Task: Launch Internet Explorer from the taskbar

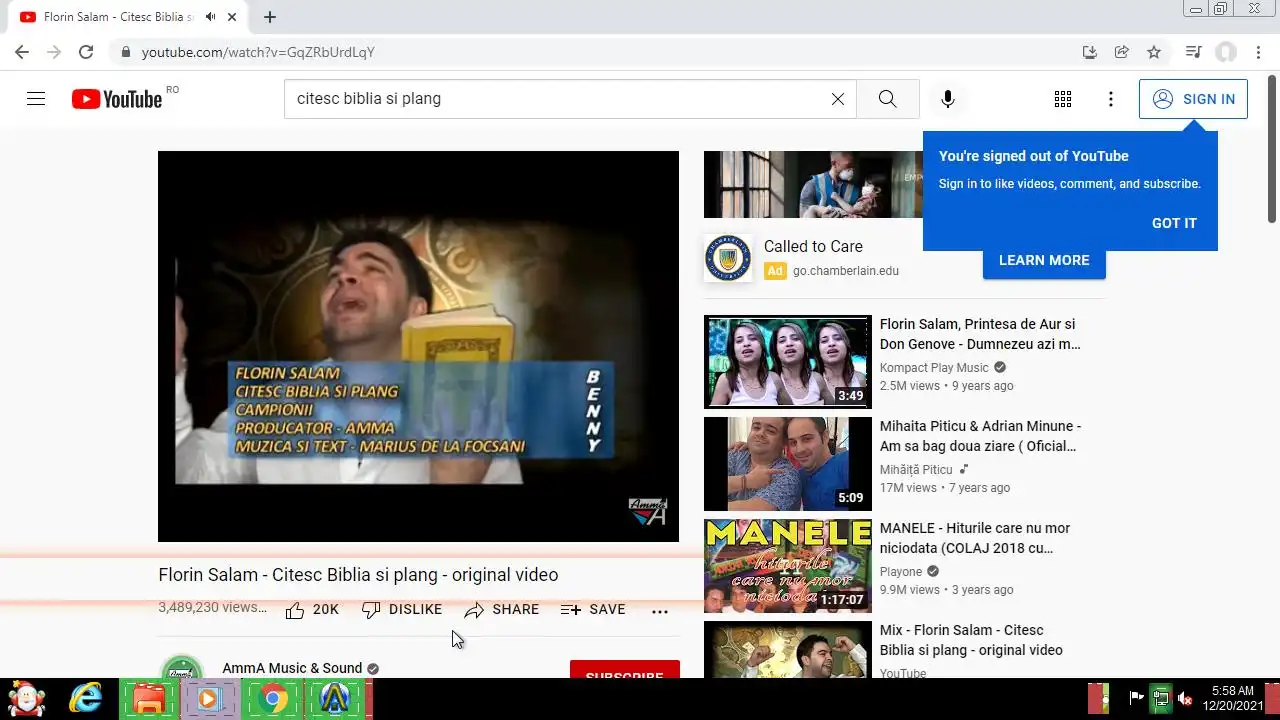Action: [x=85, y=698]
